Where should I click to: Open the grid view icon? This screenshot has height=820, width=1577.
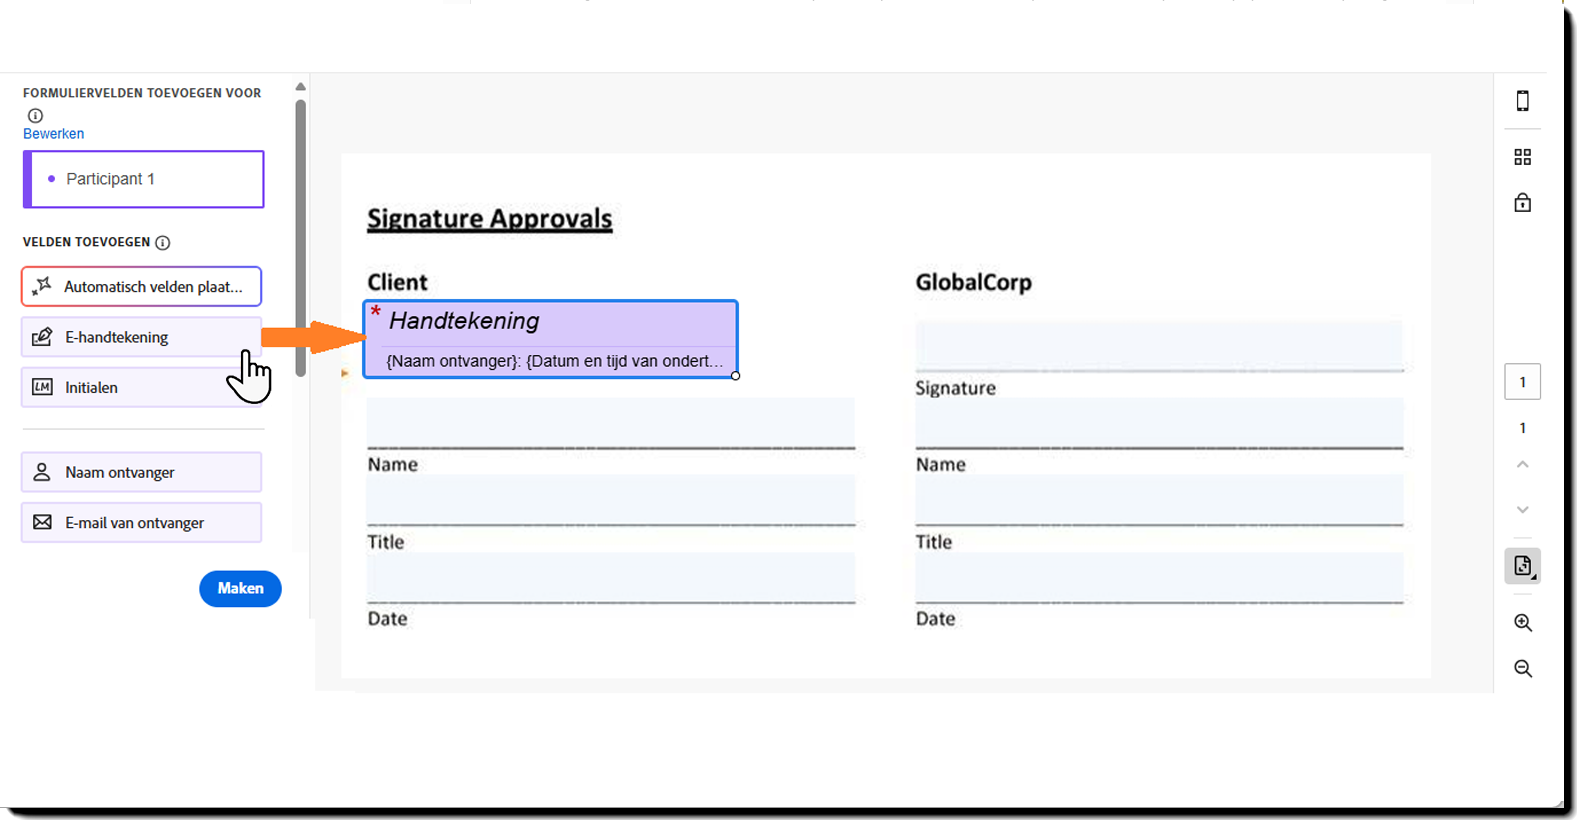(x=1522, y=157)
